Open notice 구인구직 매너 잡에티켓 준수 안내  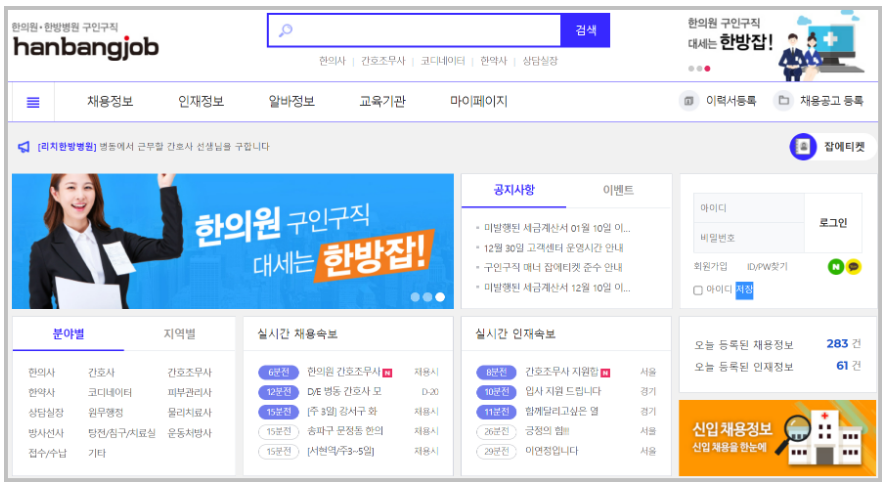[x=553, y=267]
